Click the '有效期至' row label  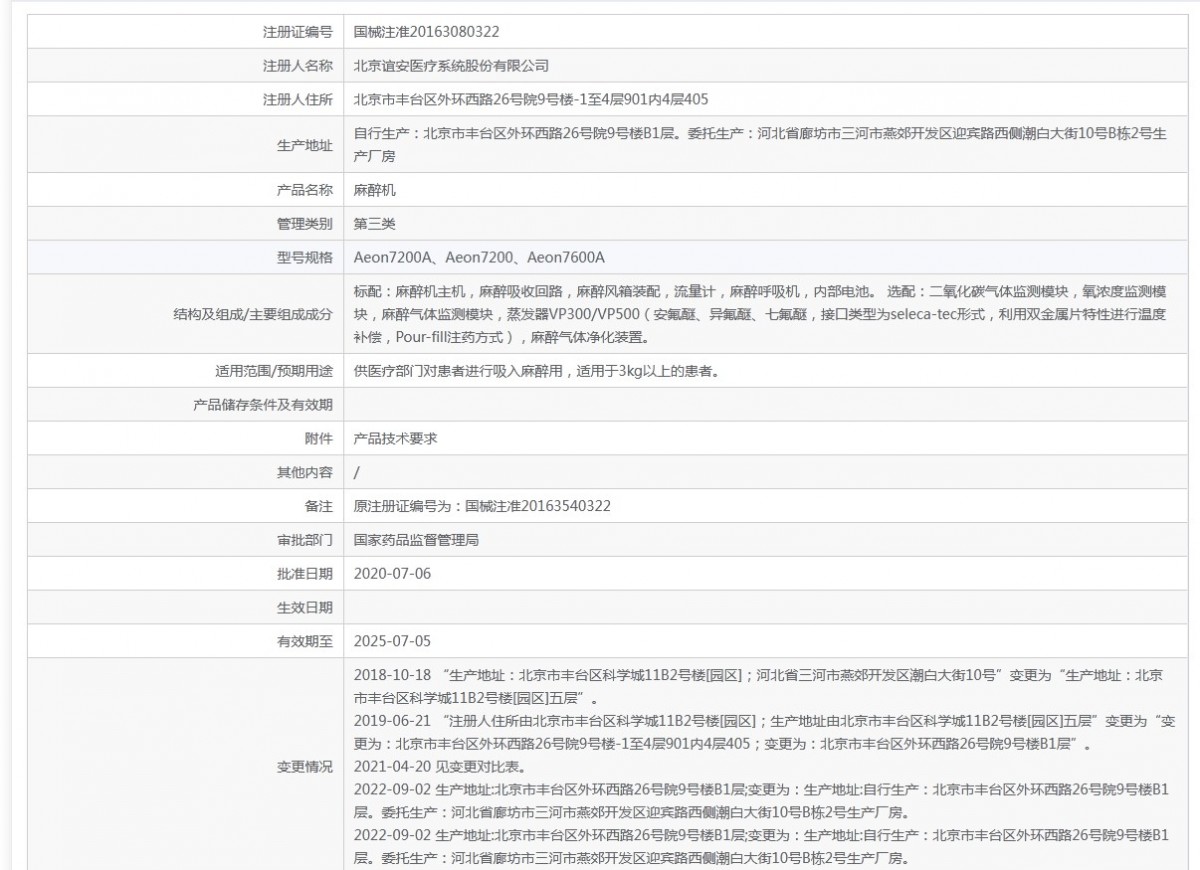(x=305, y=641)
